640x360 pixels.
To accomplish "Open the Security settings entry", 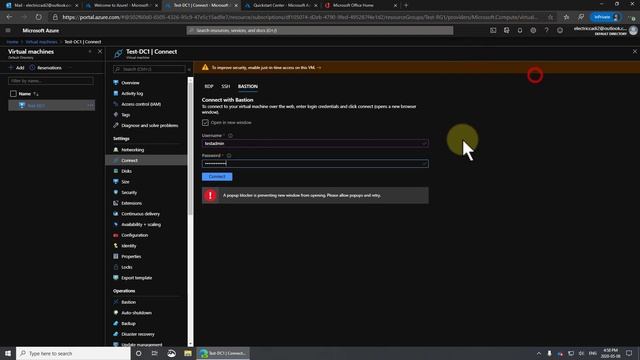I will 129,192.
